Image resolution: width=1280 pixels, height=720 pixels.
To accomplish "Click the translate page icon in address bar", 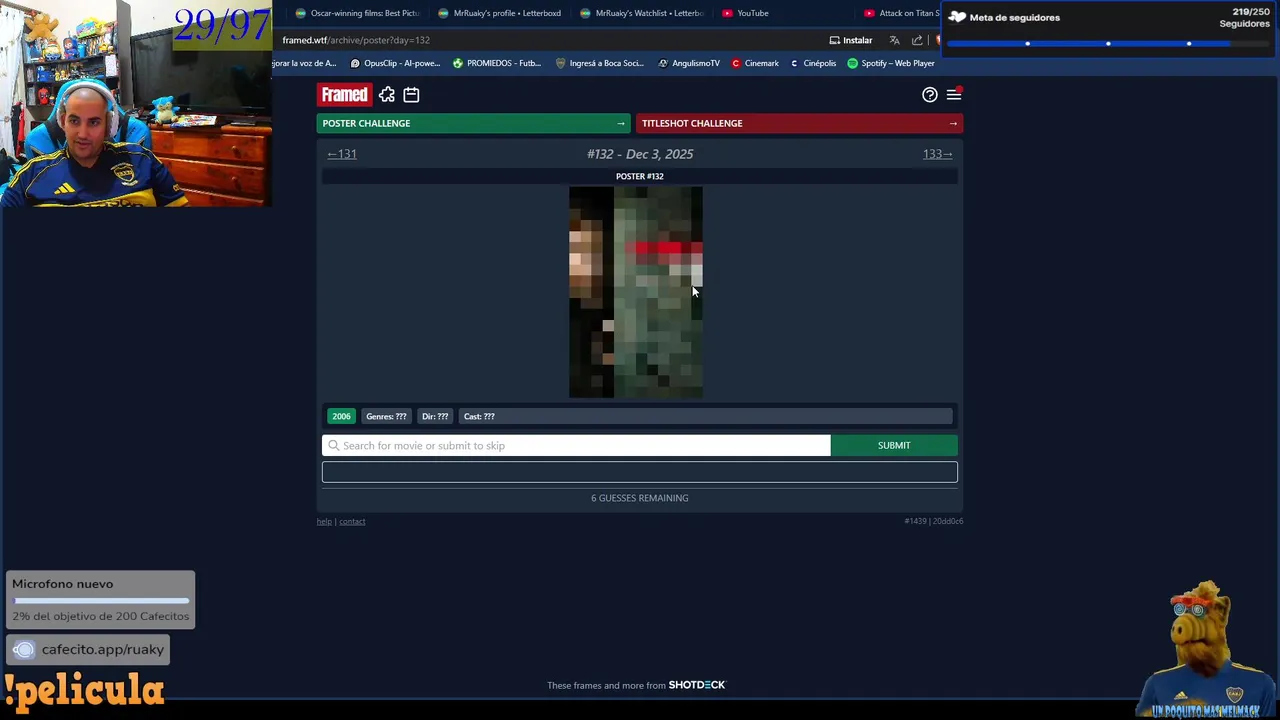I will (894, 40).
